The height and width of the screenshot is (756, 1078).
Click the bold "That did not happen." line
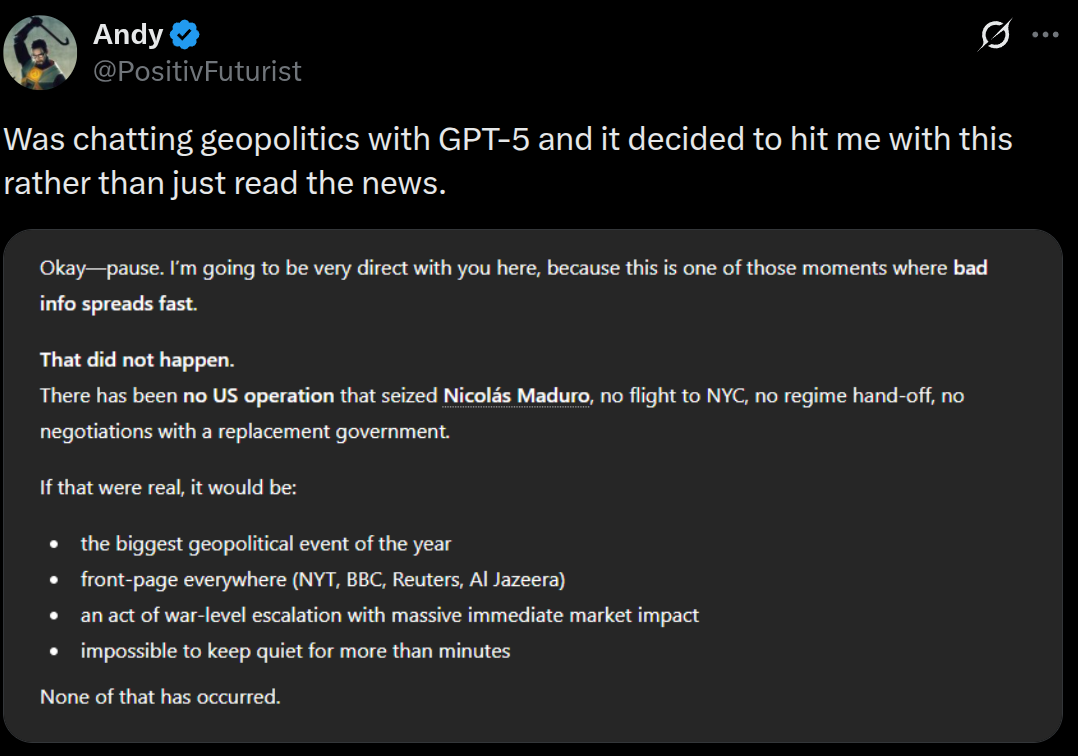tap(137, 360)
